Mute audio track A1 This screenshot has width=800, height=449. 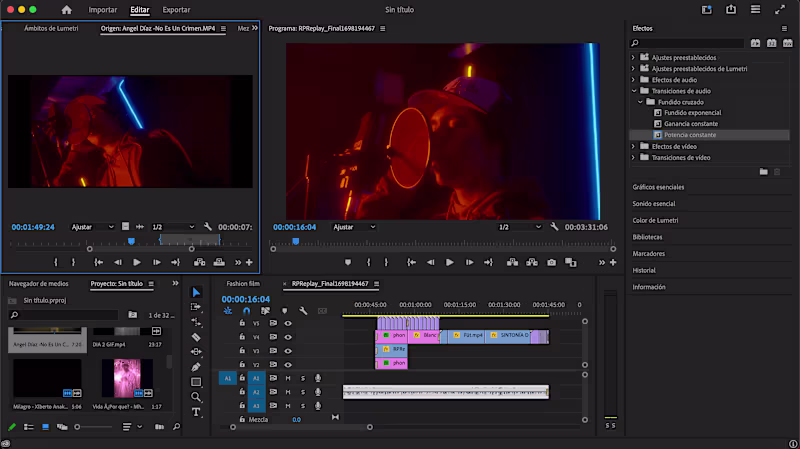288,378
